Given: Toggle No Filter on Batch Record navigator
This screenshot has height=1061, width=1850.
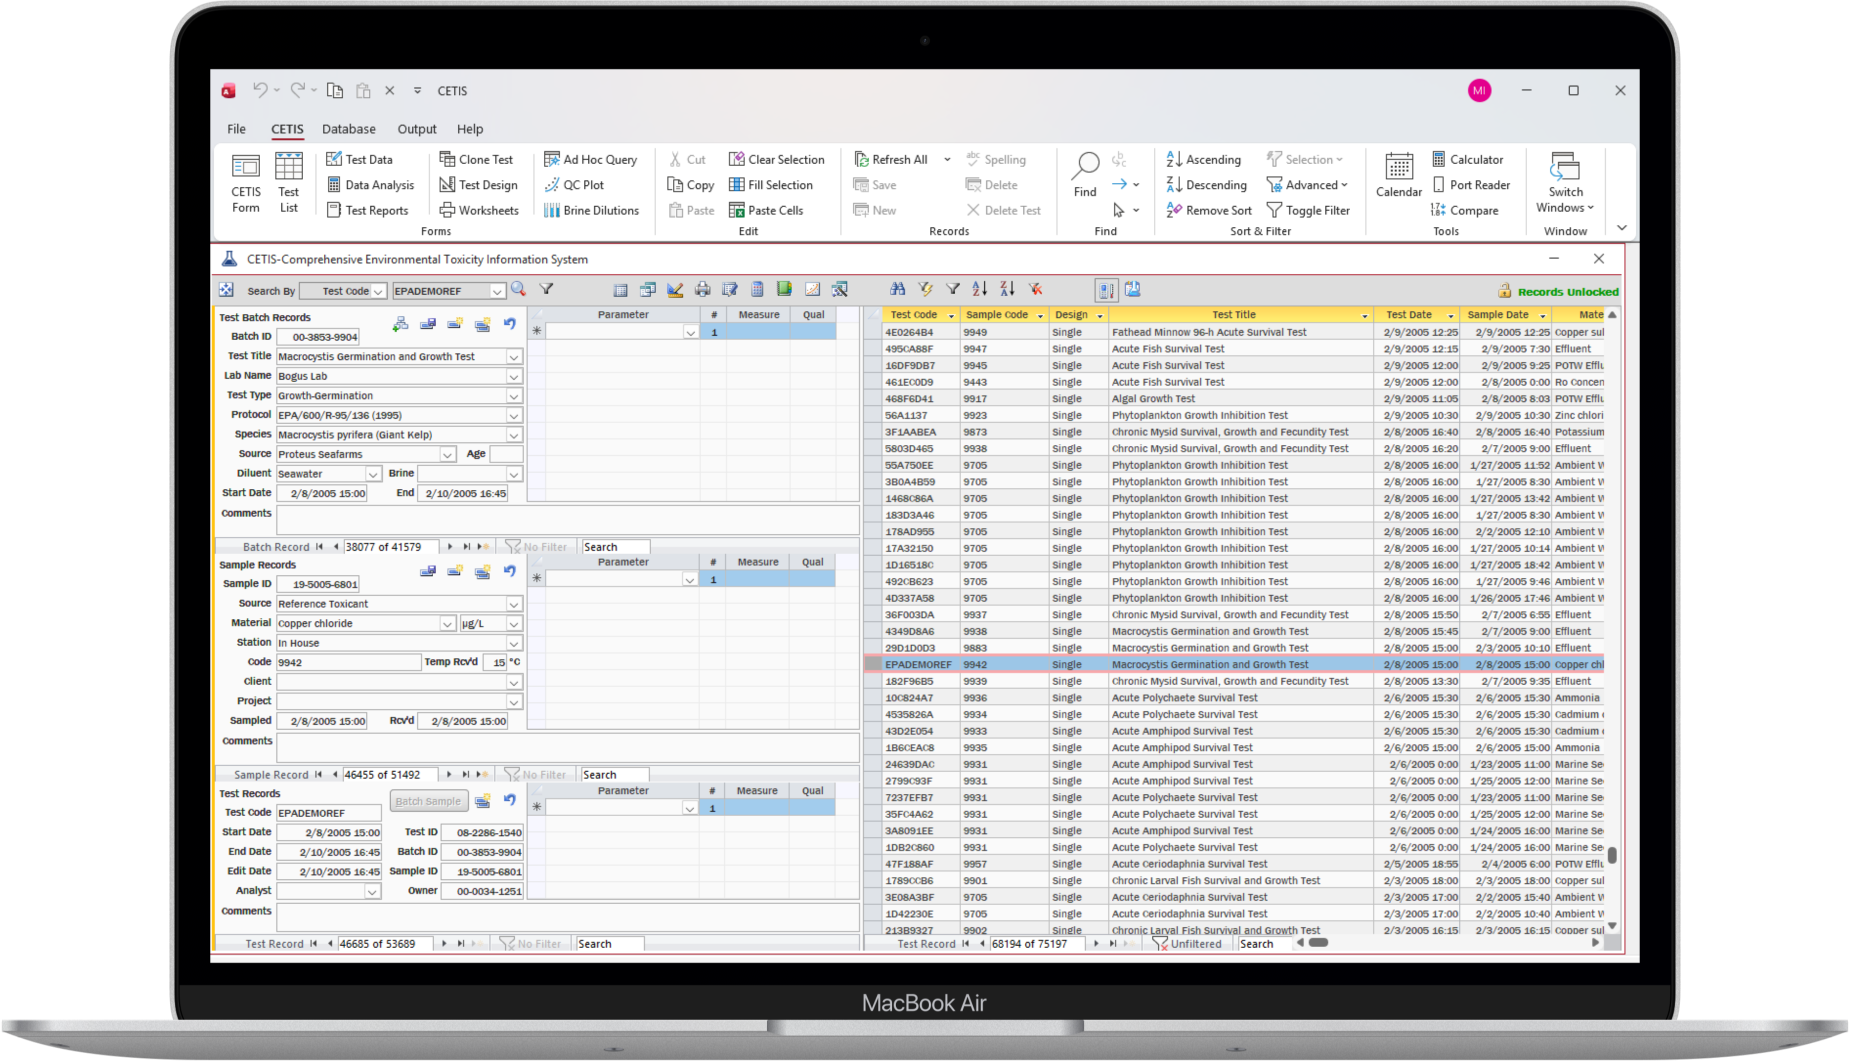Looking at the screenshot, I should (x=536, y=547).
